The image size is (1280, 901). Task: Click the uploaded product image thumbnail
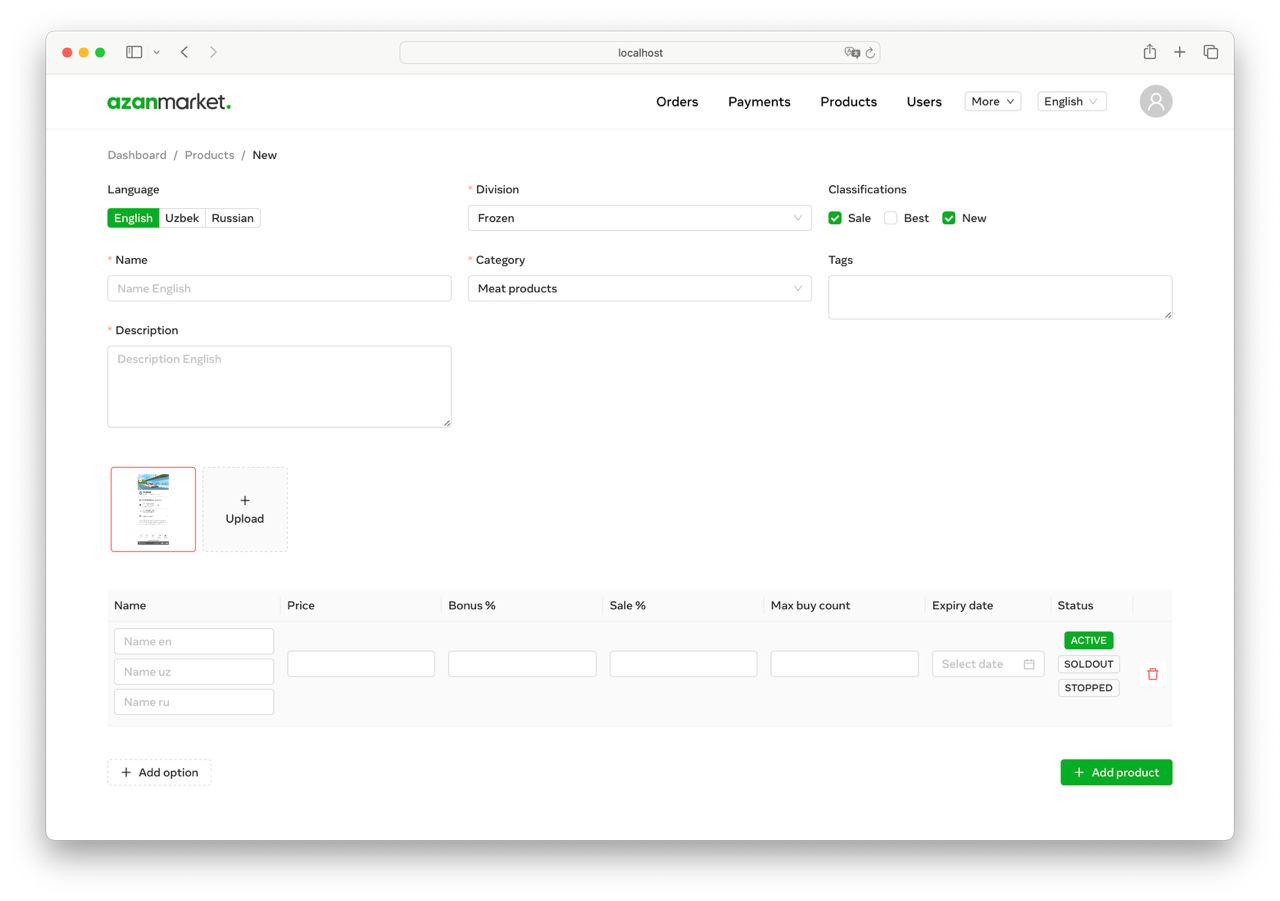(x=153, y=509)
